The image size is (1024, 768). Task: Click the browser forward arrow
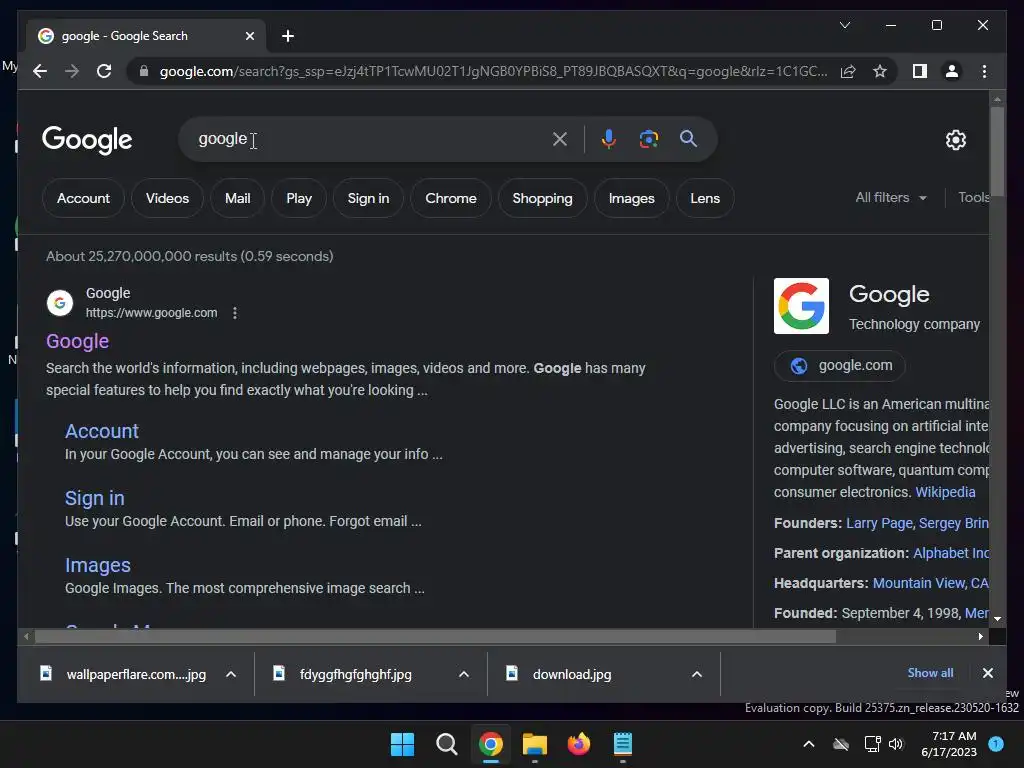click(x=72, y=71)
